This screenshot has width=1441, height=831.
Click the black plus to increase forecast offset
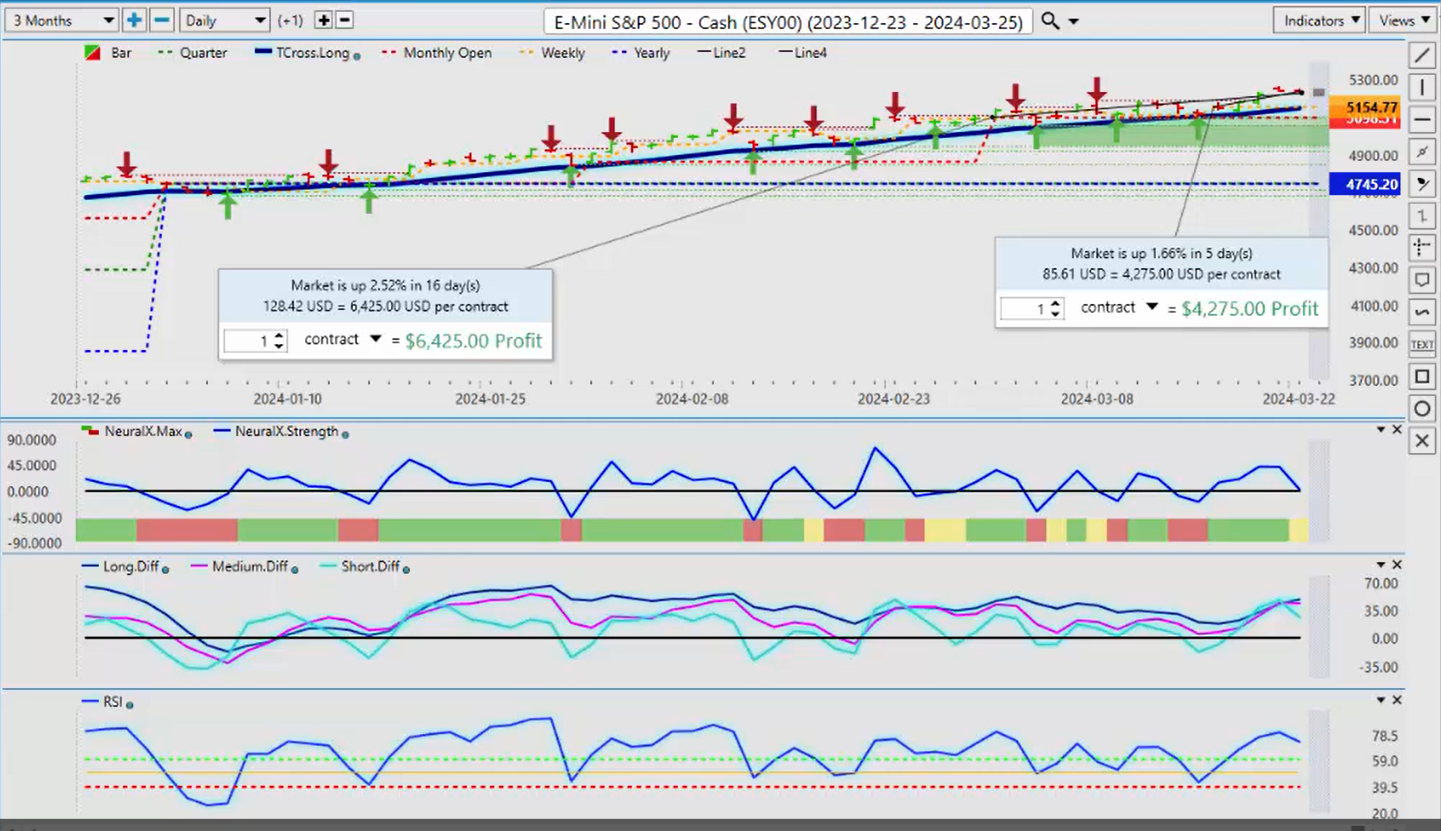coord(323,20)
